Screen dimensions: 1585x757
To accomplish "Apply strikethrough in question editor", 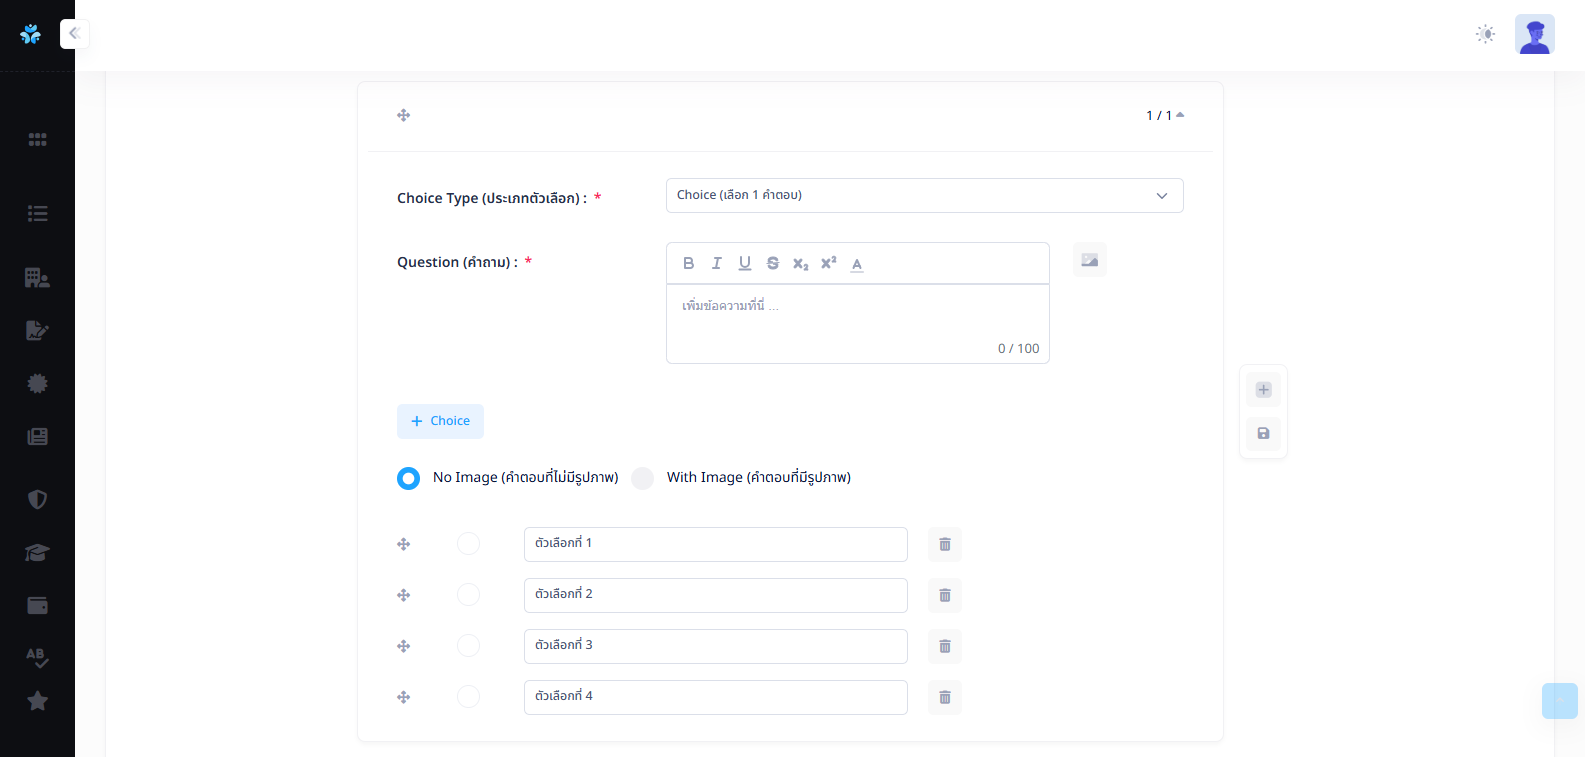I will pyautogui.click(x=772, y=263).
